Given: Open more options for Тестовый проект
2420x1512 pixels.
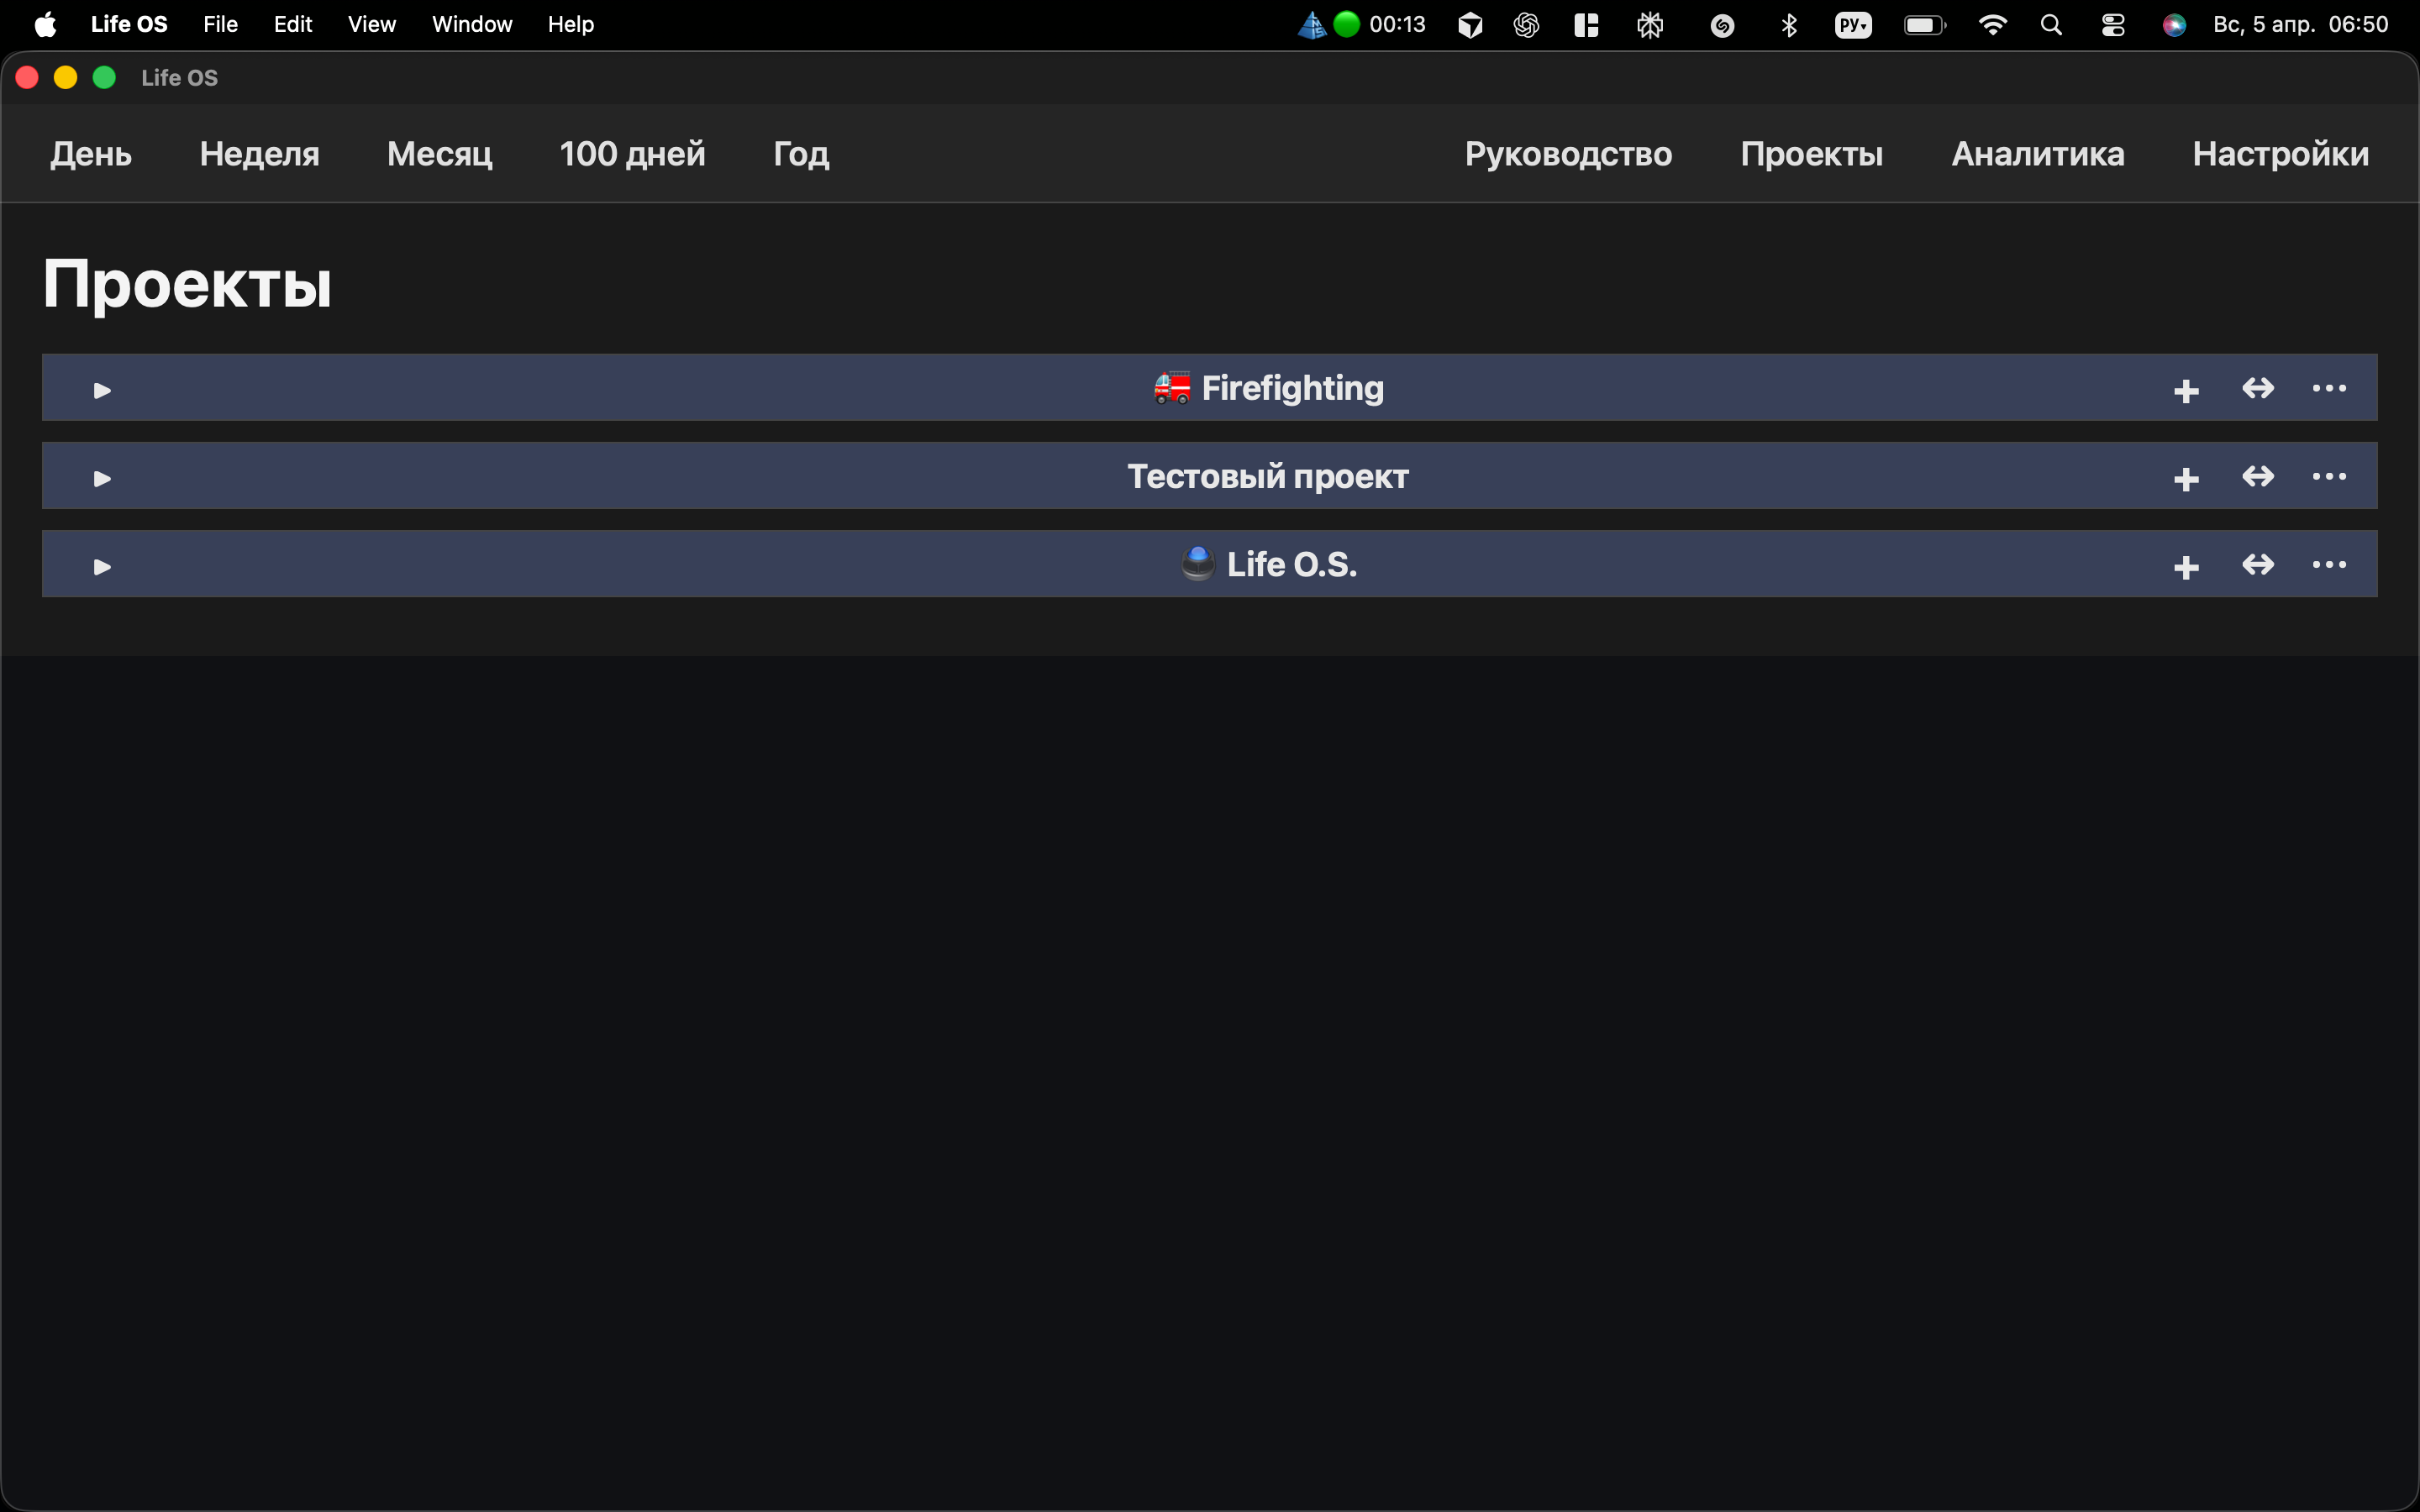Looking at the screenshot, I should 2329,476.
